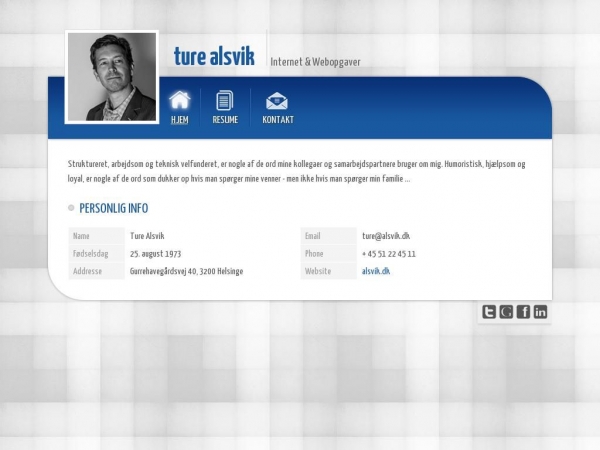Select the HJEM menu label

coord(179,120)
